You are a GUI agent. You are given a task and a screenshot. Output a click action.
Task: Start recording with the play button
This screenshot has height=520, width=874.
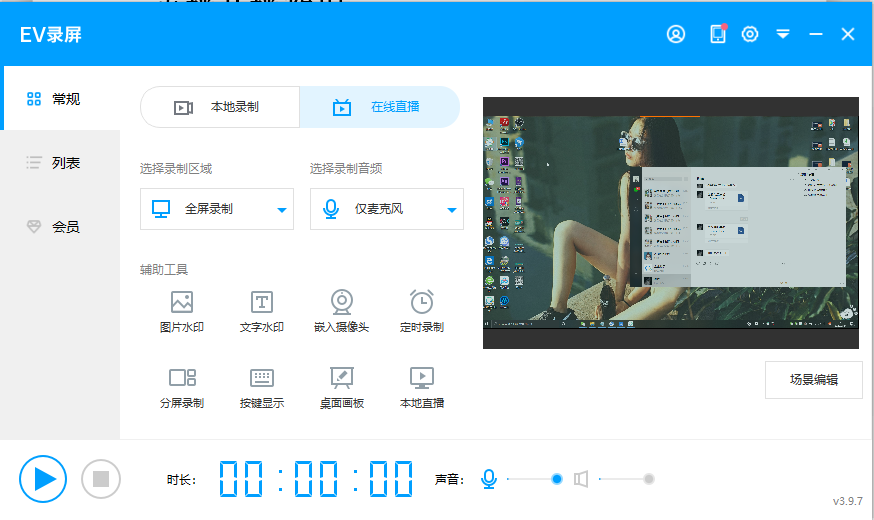43,479
